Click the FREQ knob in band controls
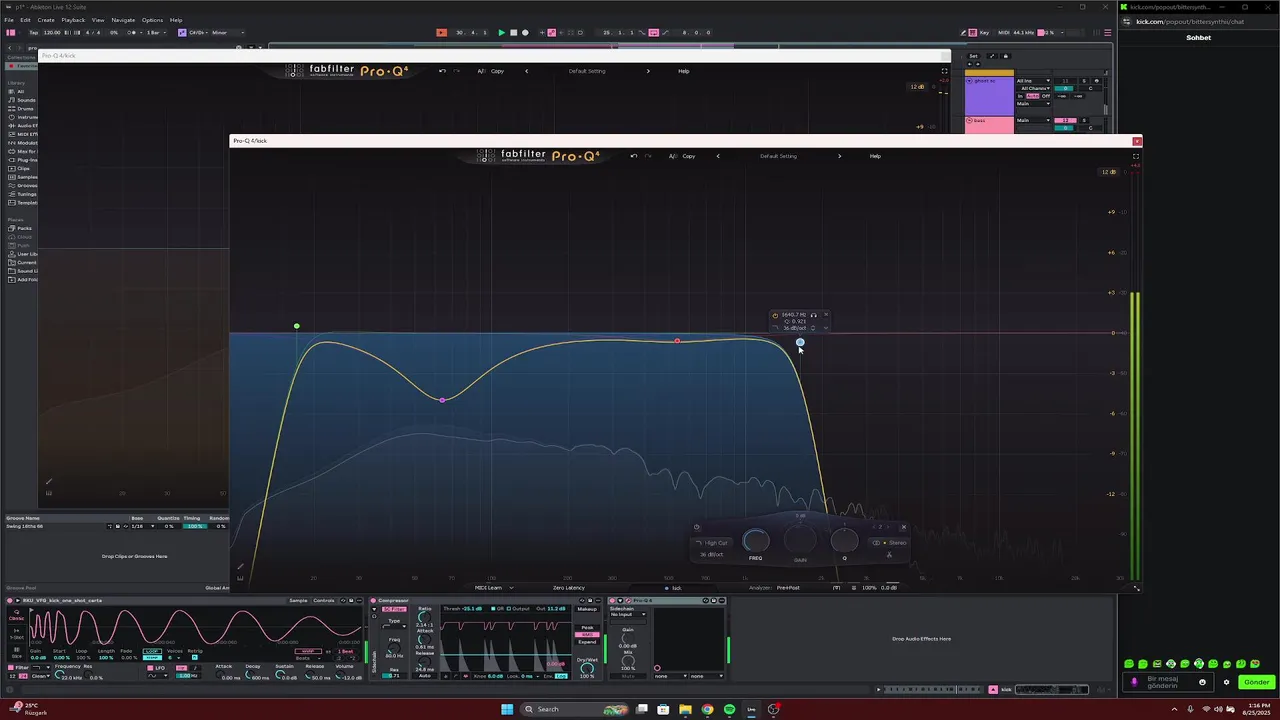1280x720 pixels. pyautogui.click(x=756, y=541)
